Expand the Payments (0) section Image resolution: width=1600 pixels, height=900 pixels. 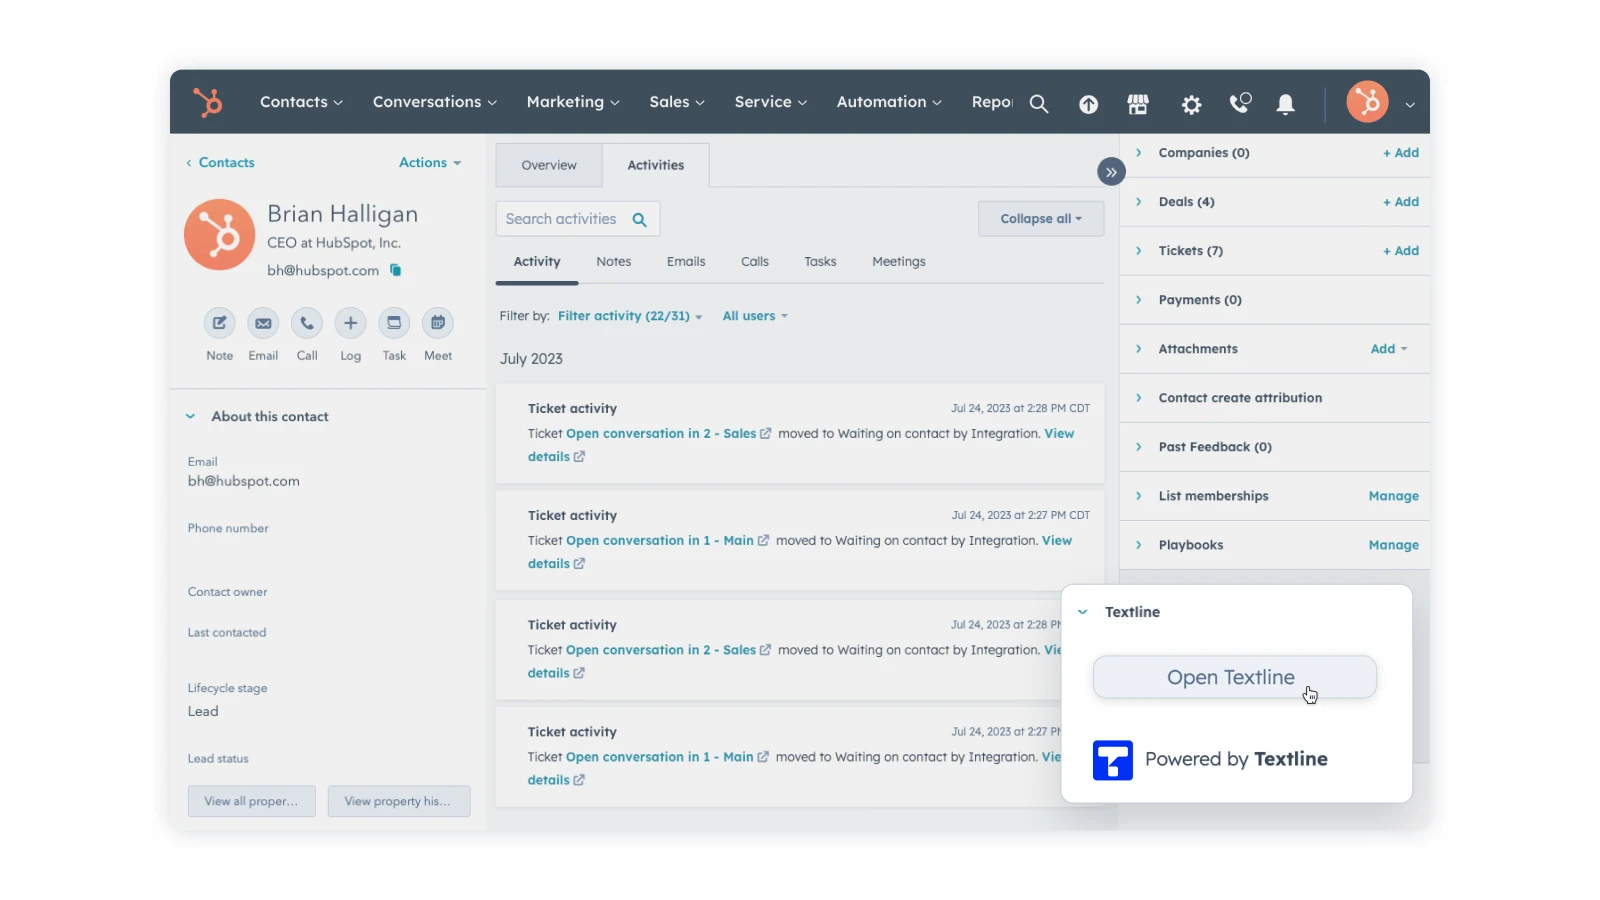click(x=1138, y=300)
